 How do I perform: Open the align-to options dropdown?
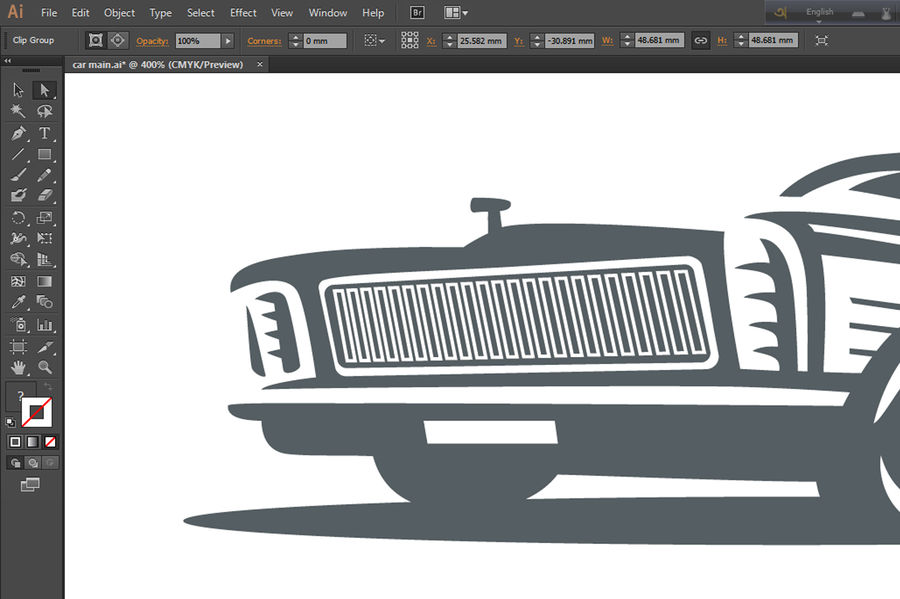pos(375,41)
